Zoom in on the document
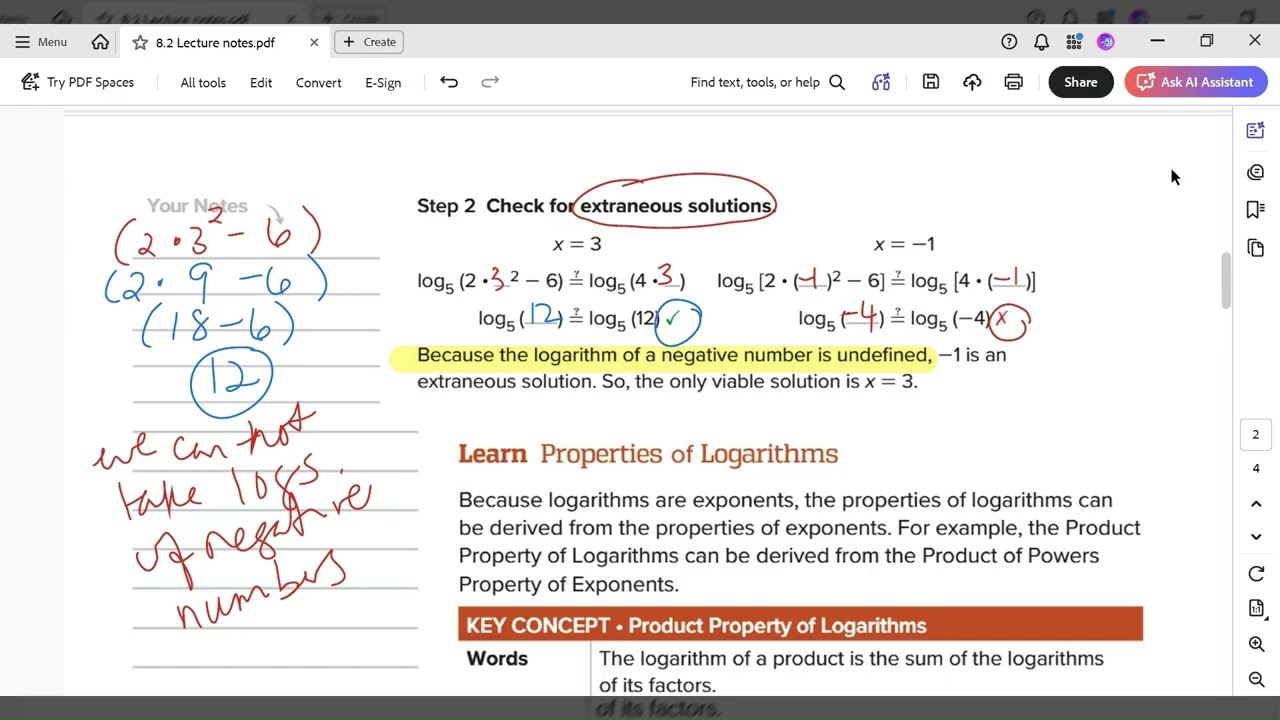 click(1256, 645)
